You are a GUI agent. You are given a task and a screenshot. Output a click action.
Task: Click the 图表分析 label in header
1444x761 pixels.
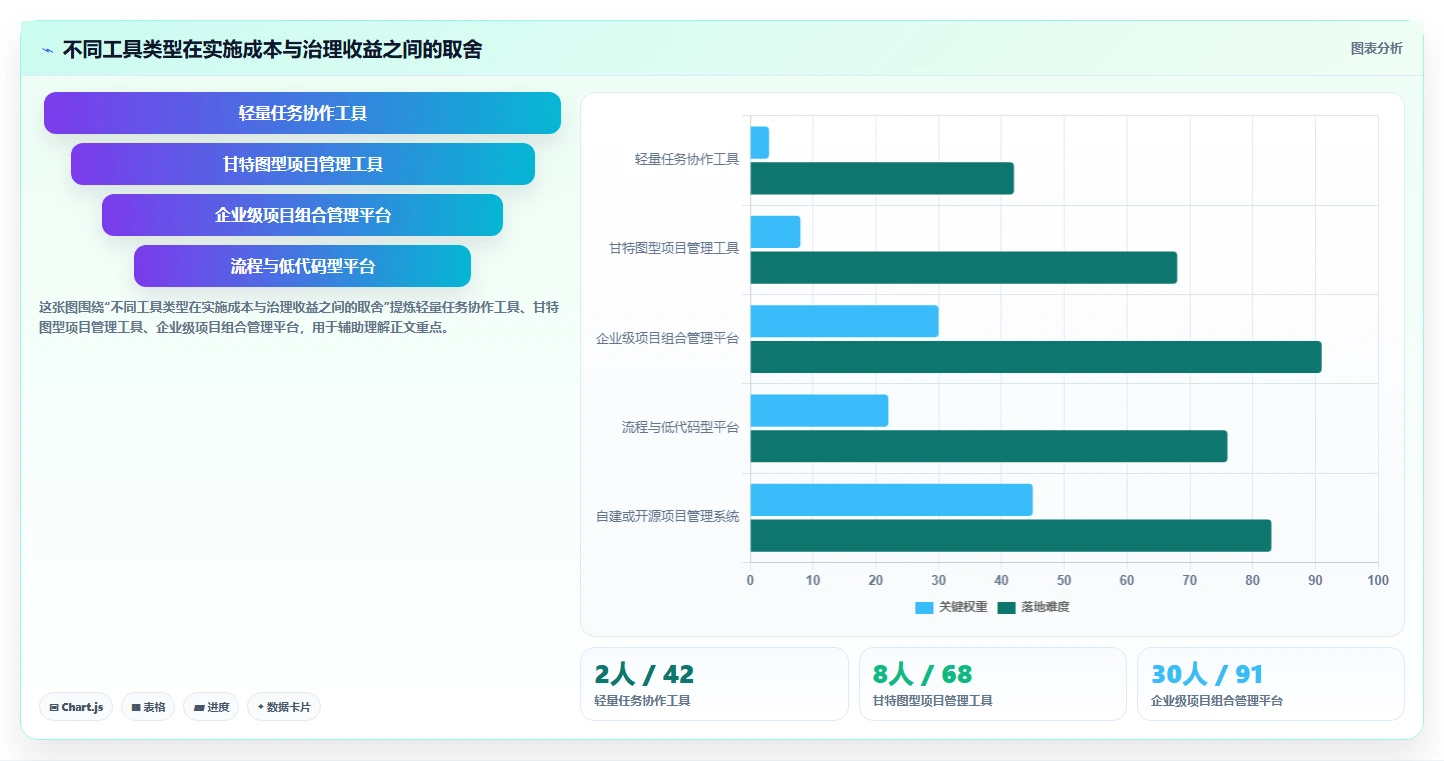pyautogui.click(x=1376, y=48)
